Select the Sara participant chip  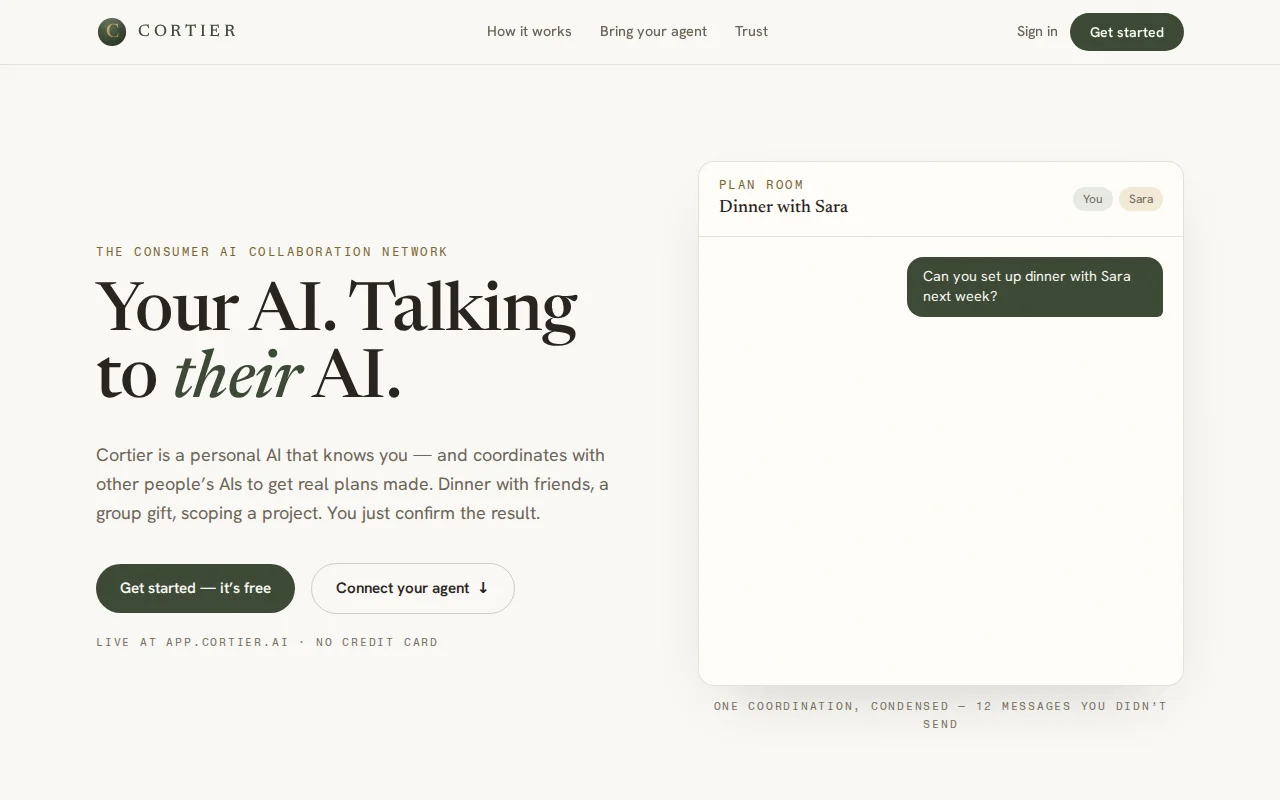(1141, 199)
